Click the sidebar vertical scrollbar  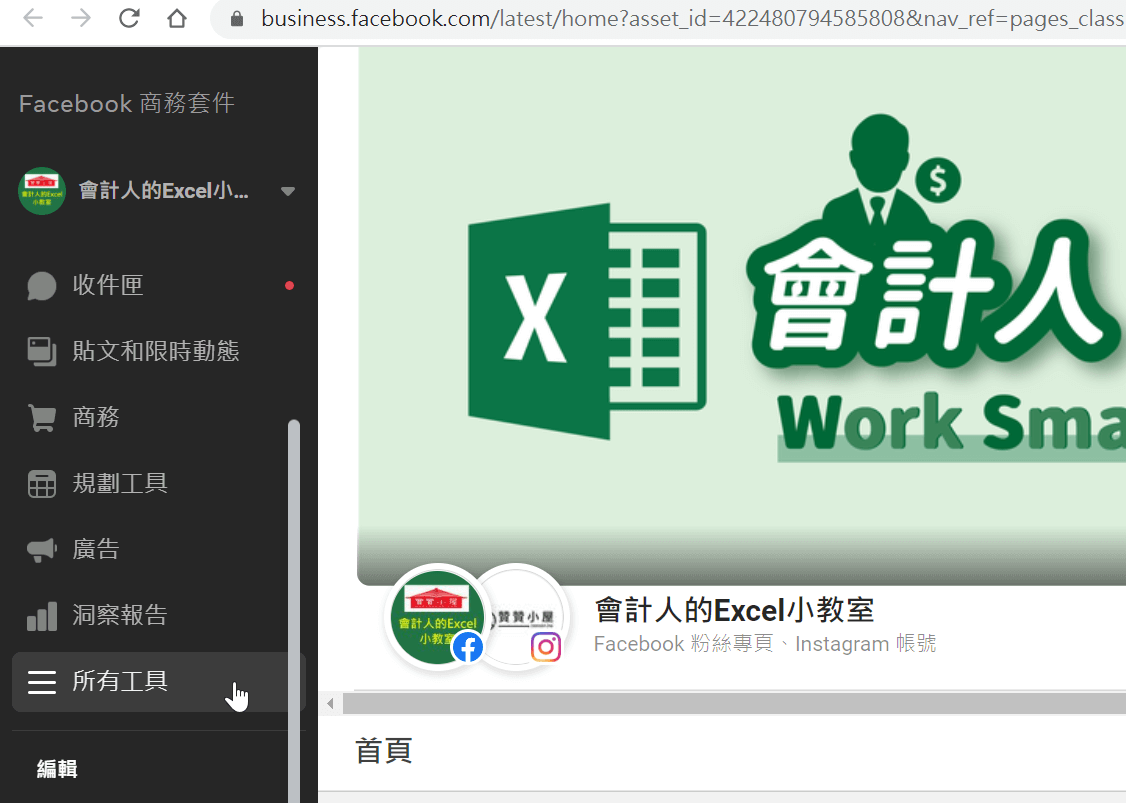(294, 611)
